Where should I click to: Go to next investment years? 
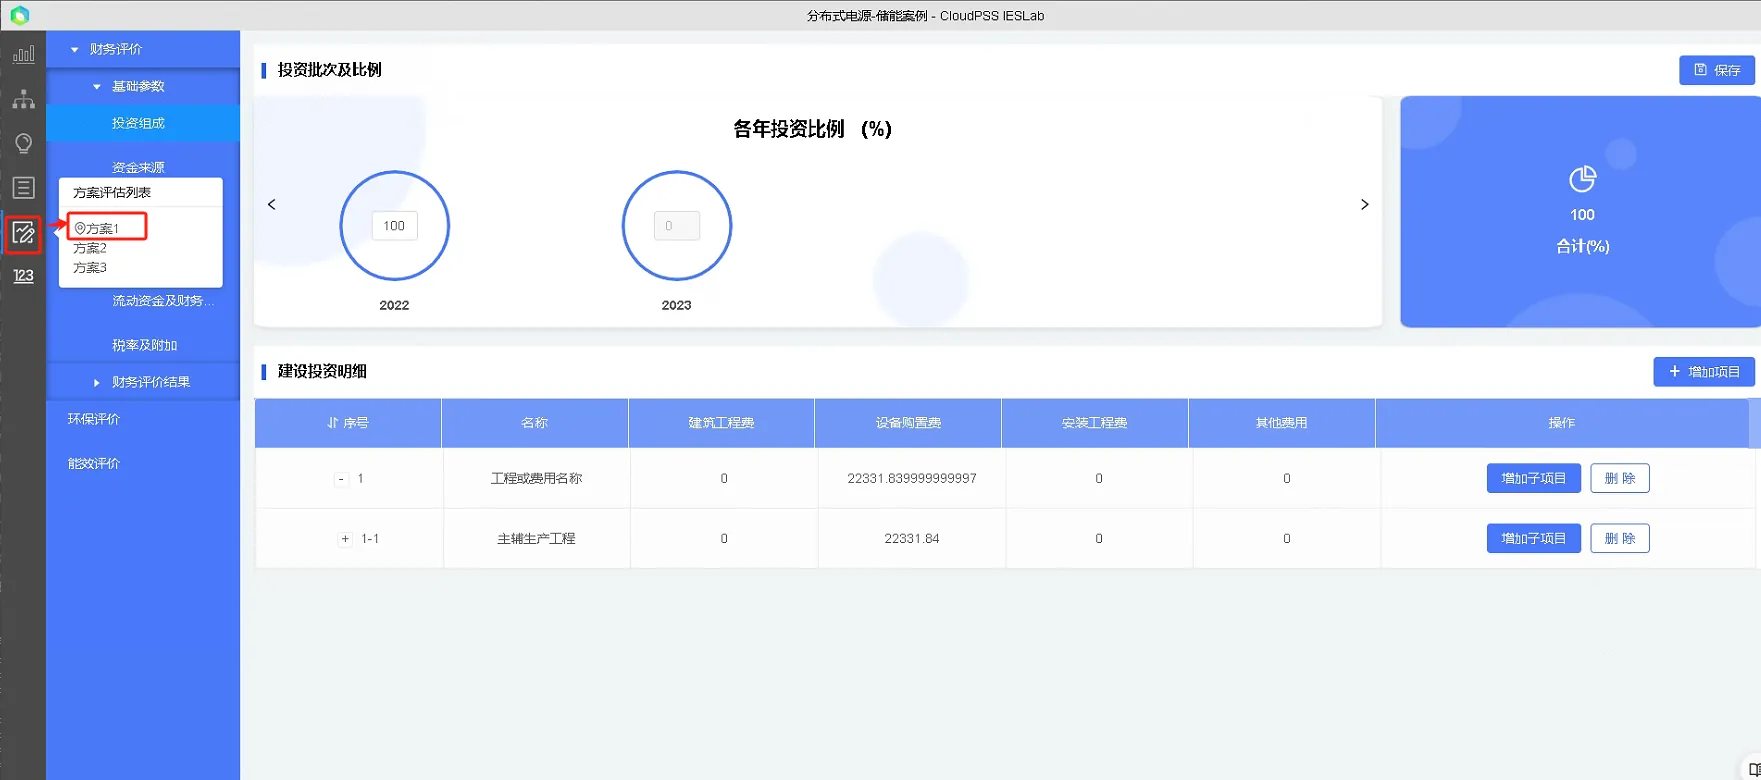tap(1364, 204)
